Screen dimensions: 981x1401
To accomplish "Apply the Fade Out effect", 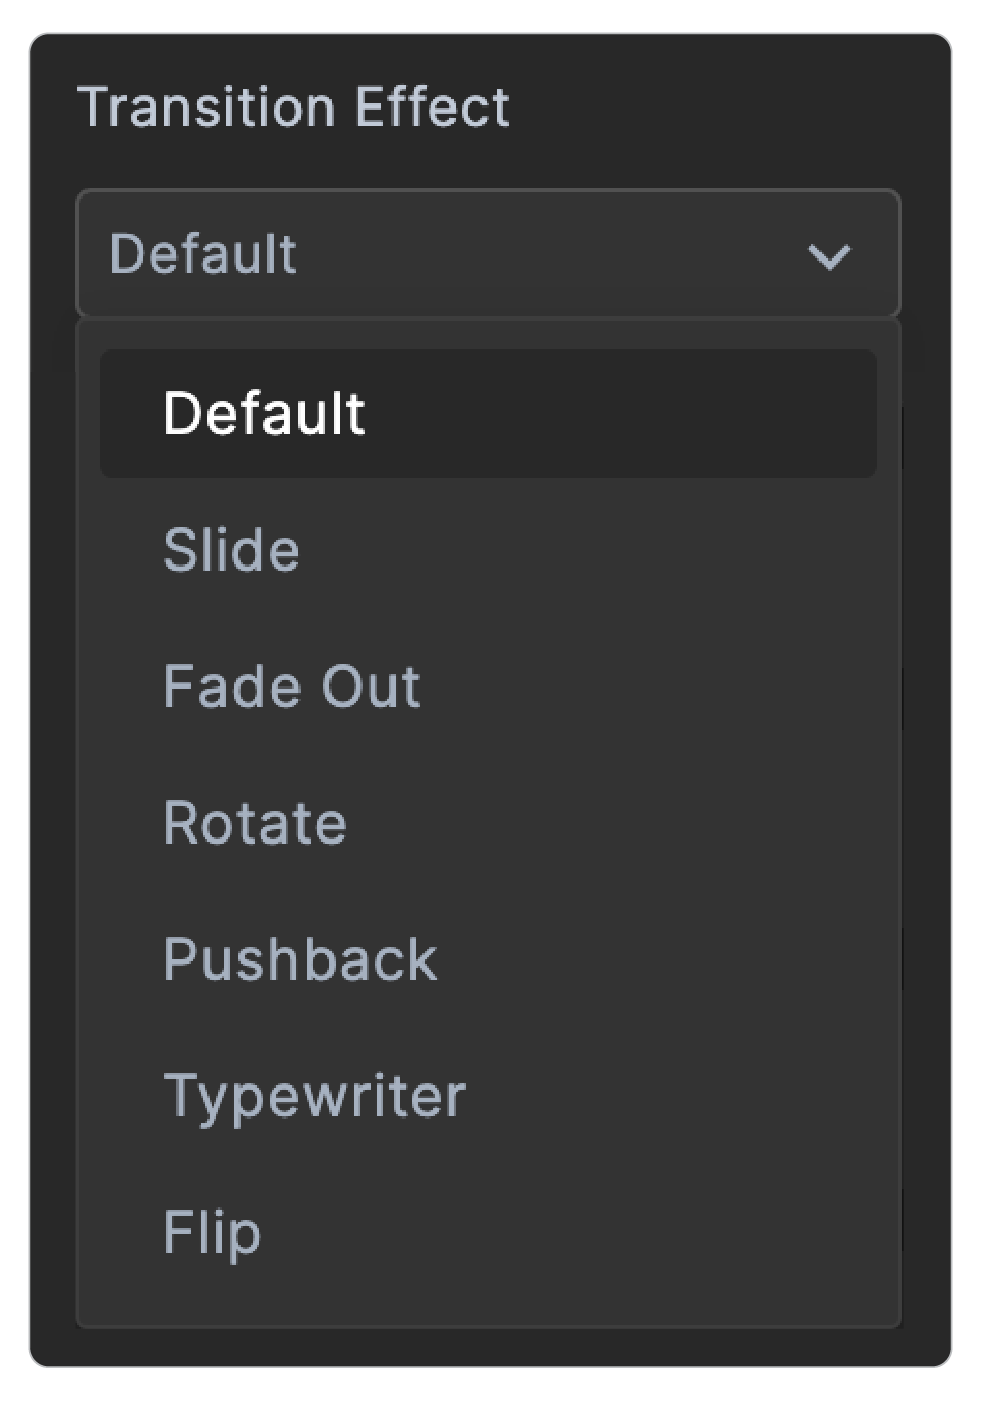I will tap(291, 687).
